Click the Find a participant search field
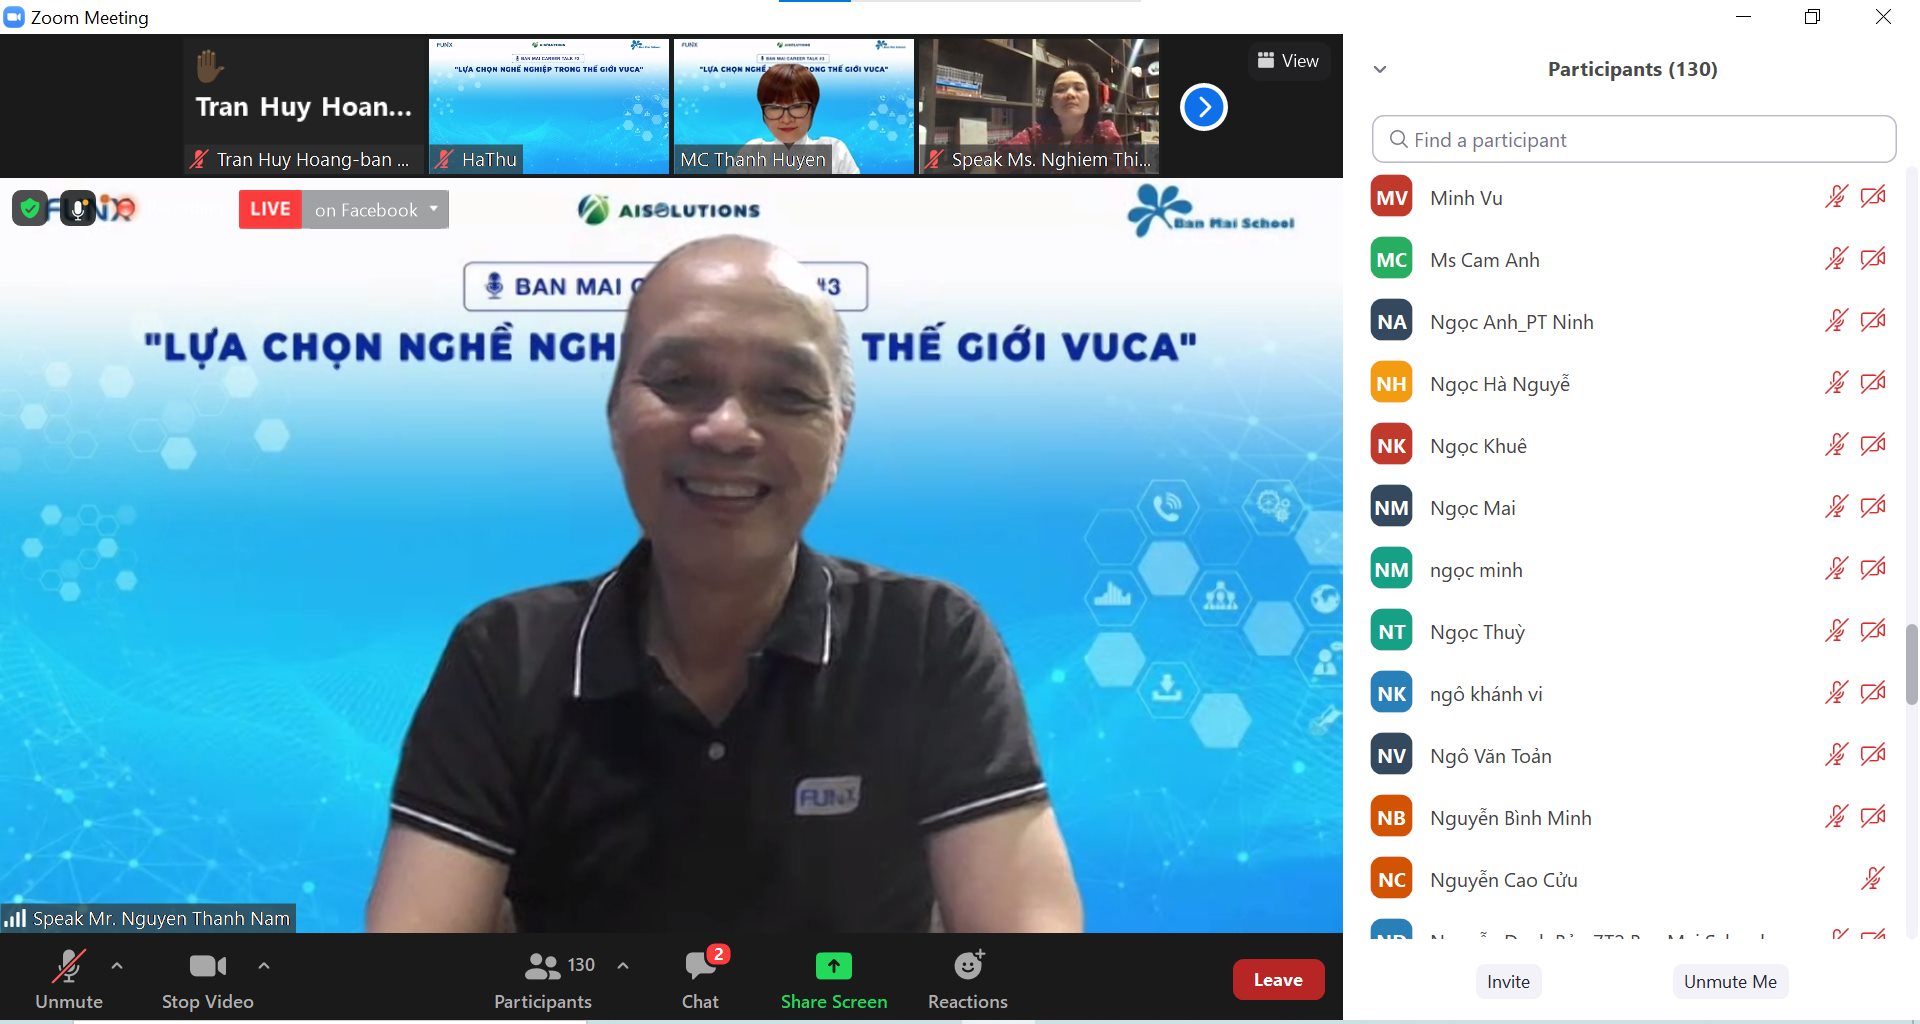Viewport: 1920px width, 1024px height. point(1634,140)
